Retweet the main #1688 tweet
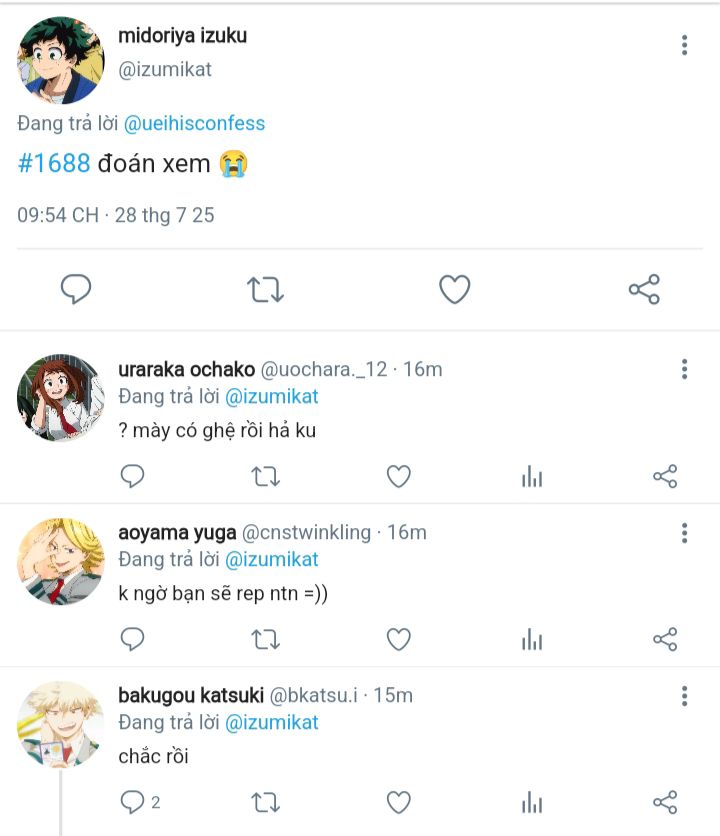Screen dimensions: 720x836 [x=265, y=290]
